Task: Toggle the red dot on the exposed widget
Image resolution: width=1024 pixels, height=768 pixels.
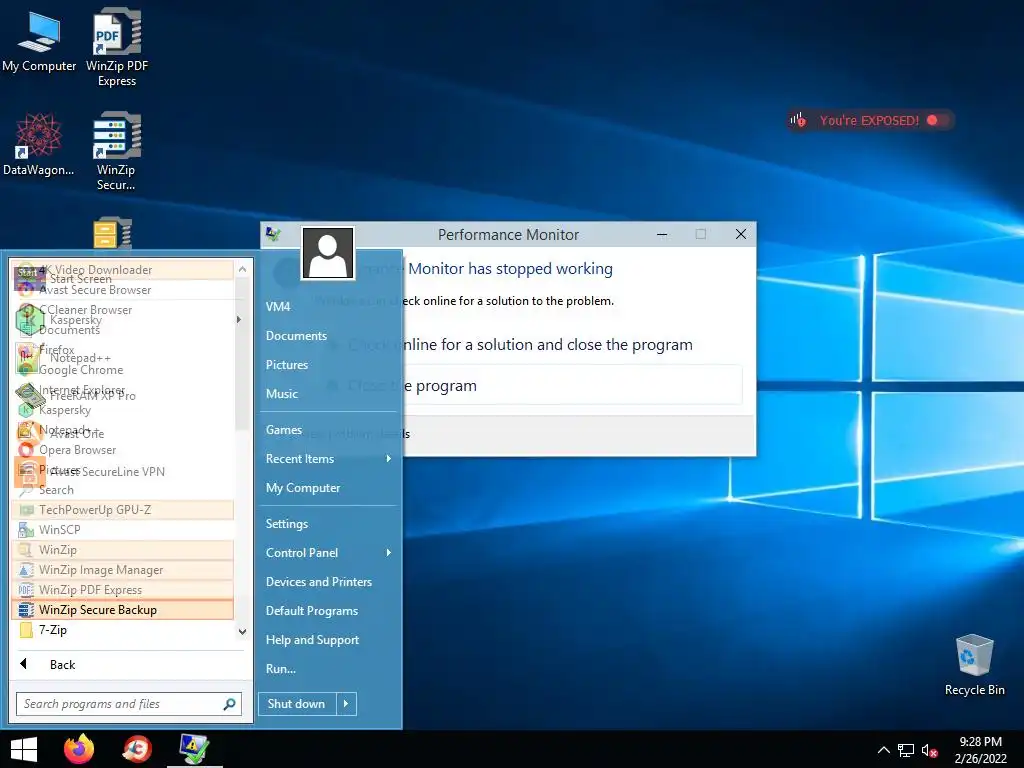Action: pos(932,120)
